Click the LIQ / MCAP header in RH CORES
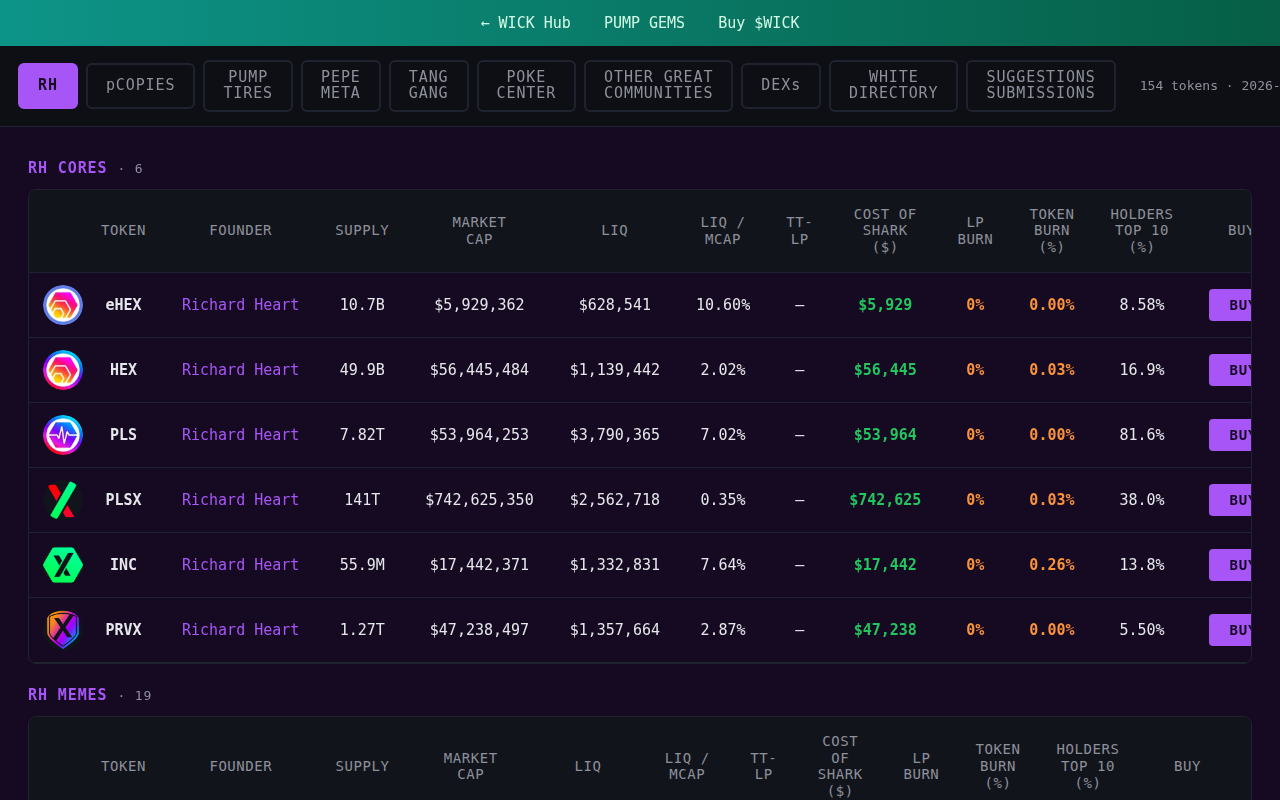The image size is (1280, 800). point(723,231)
